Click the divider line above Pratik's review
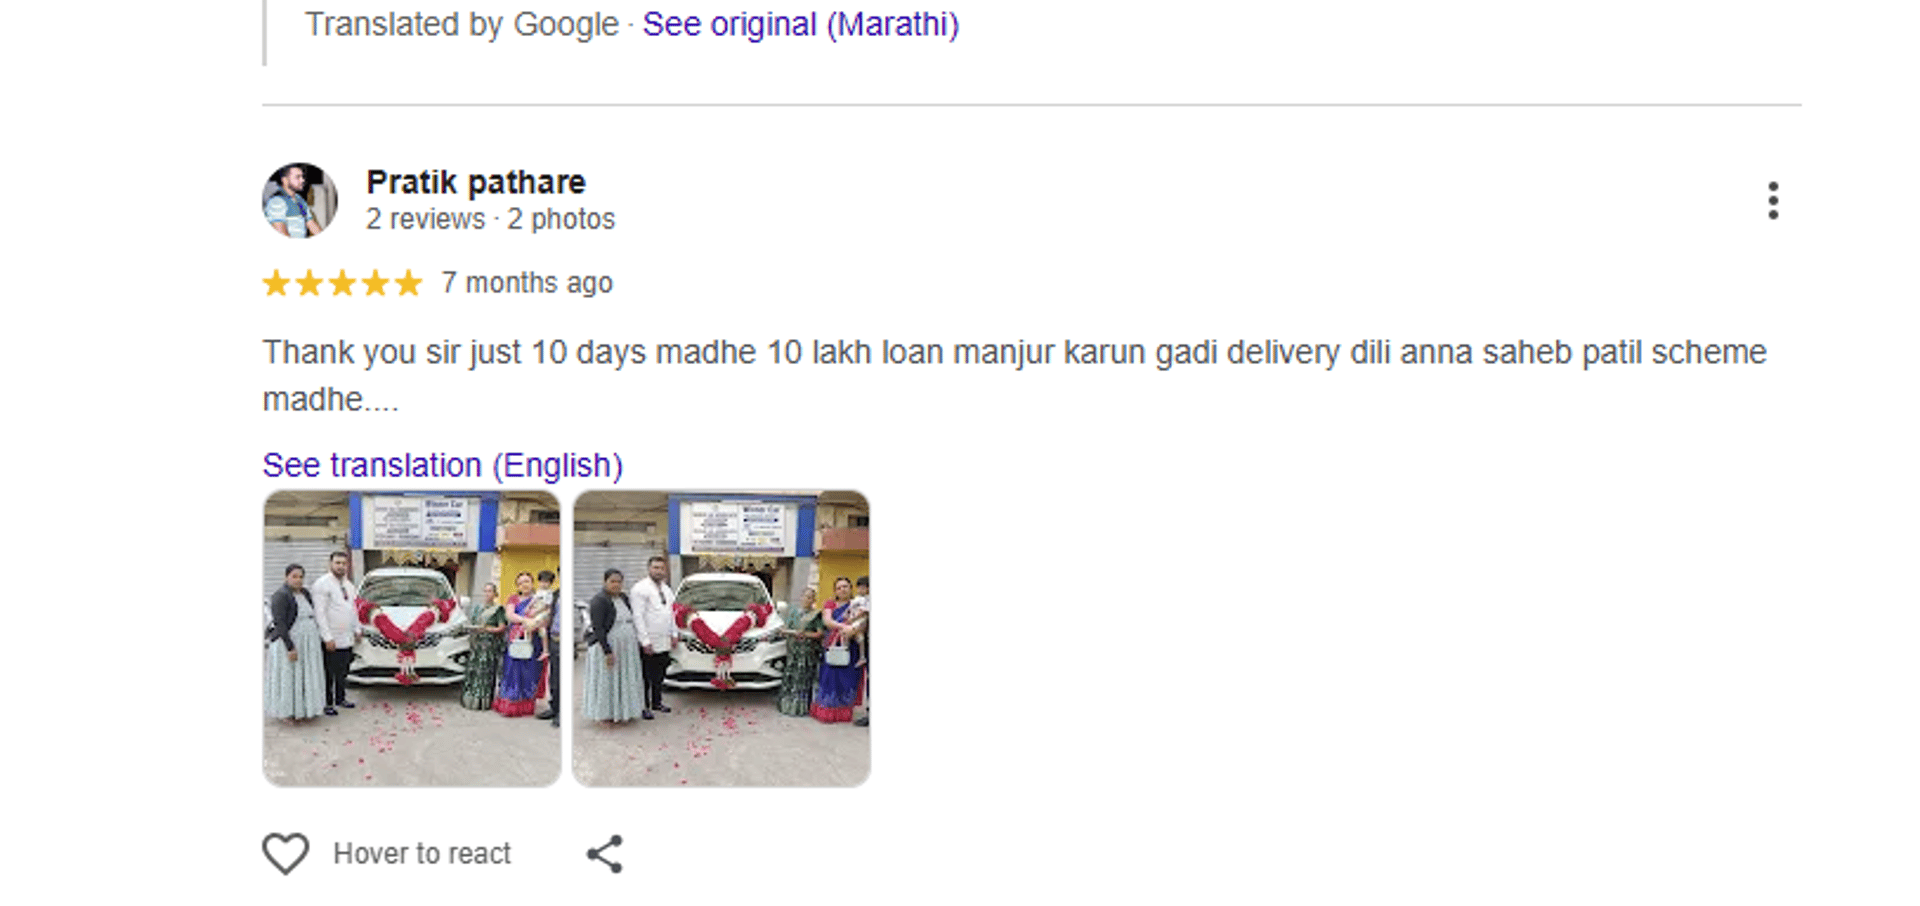This screenshot has width=1920, height=906. tap(1032, 104)
